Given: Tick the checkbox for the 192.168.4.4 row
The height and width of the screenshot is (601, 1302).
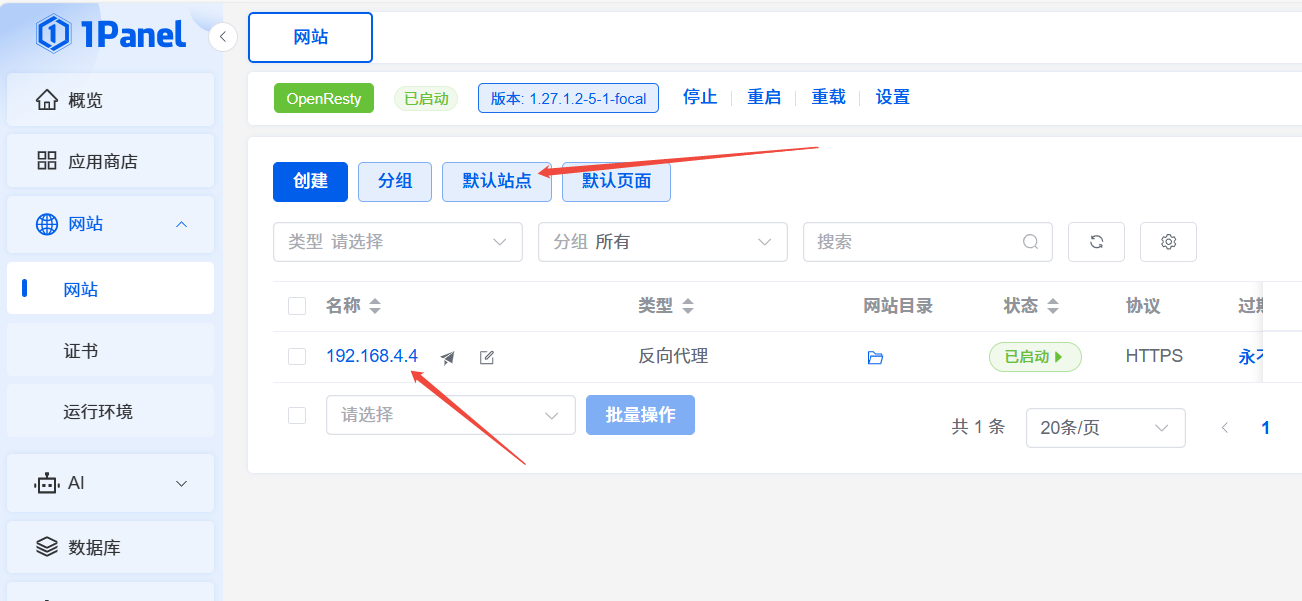Looking at the screenshot, I should (297, 356).
